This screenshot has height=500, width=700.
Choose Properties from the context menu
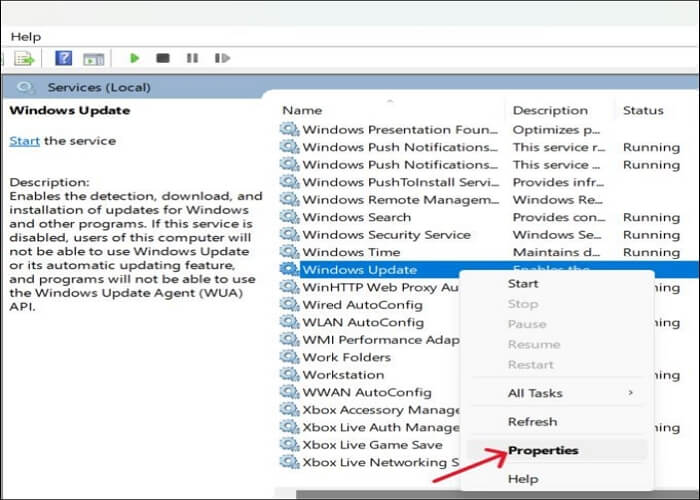pos(542,450)
